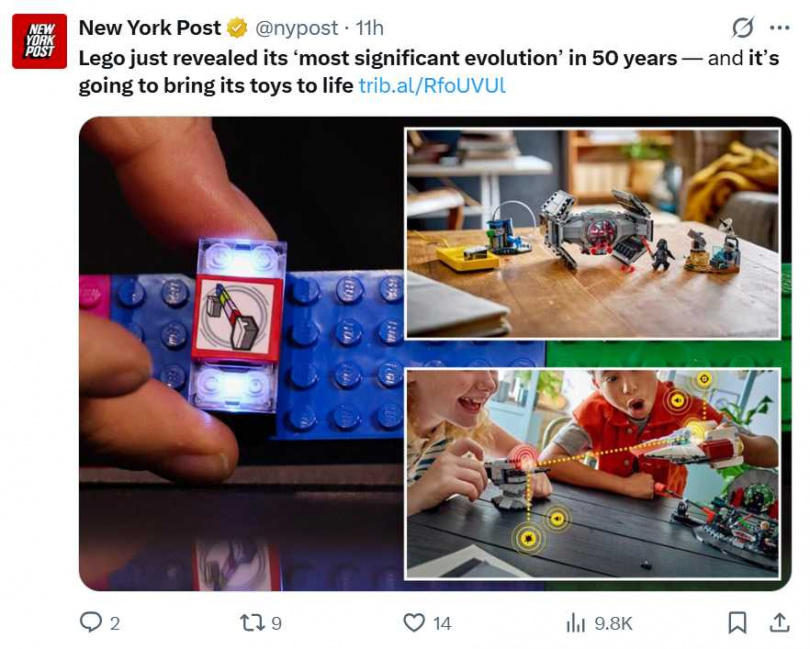The height and width of the screenshot is (649, 810).
Task: Open the trib.al/RfoUVUl article link
Action: point(432,85)
